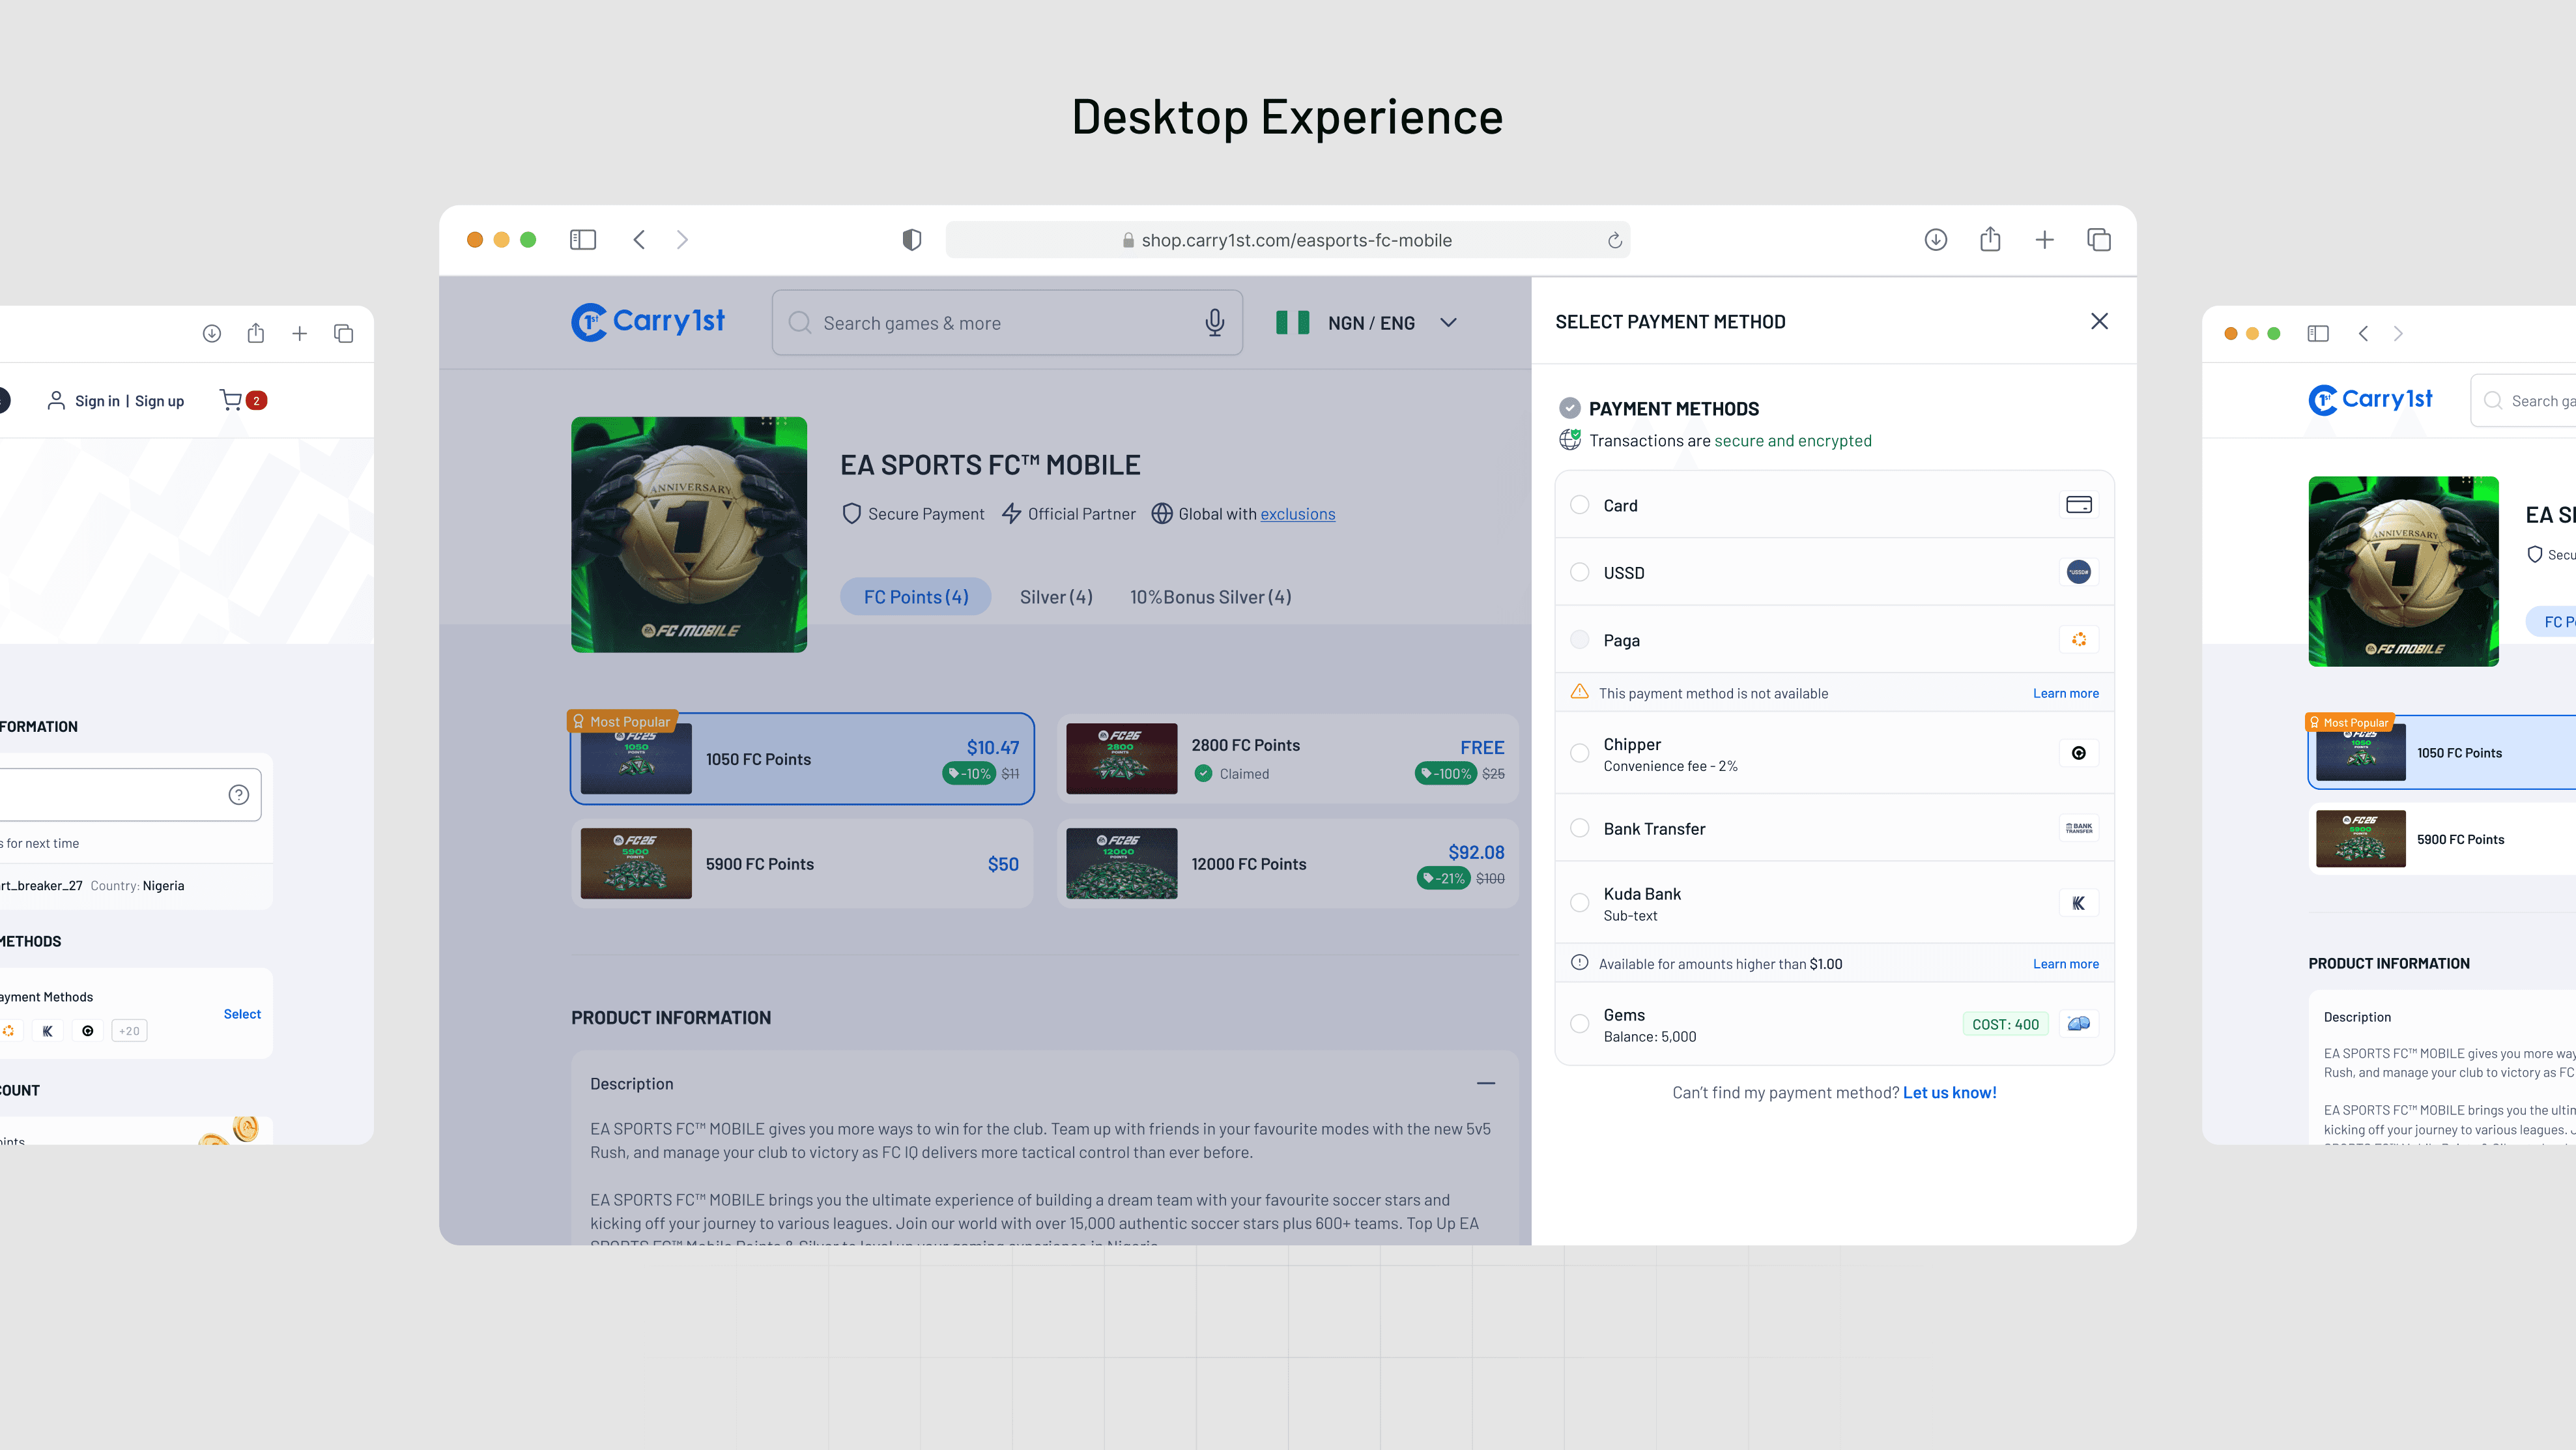Image resolution: width=2576 pixels, height=1450 pixels.
Task: Open the exclusions link
Action: [1297, 514]
